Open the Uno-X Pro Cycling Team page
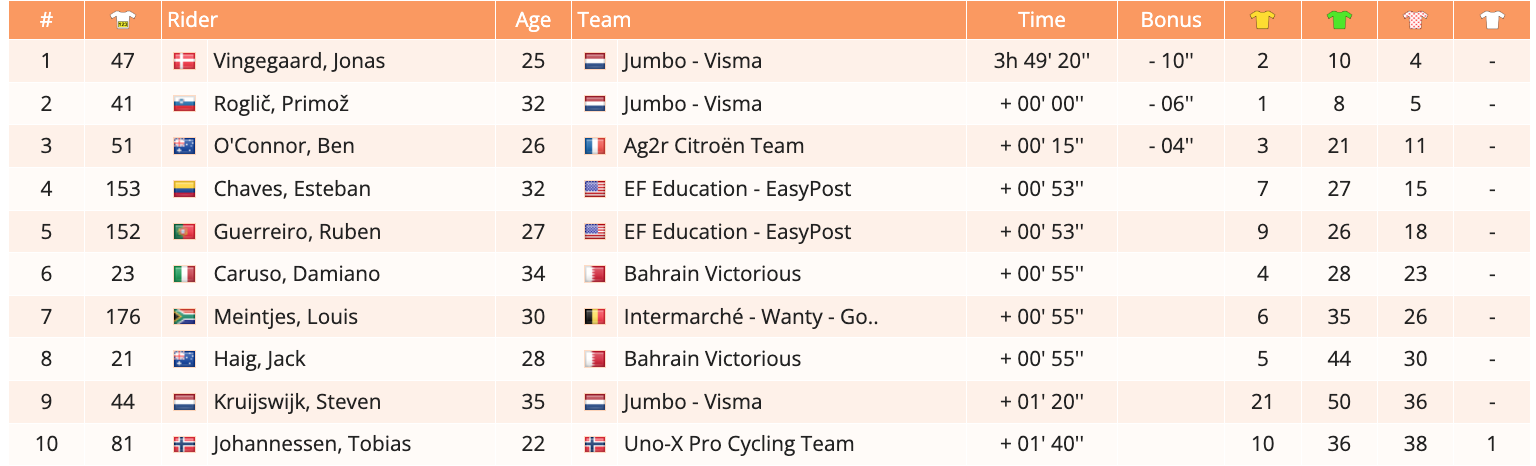Image resolution: width=1536 pixels, height=466 pixels. click(739, 444)
